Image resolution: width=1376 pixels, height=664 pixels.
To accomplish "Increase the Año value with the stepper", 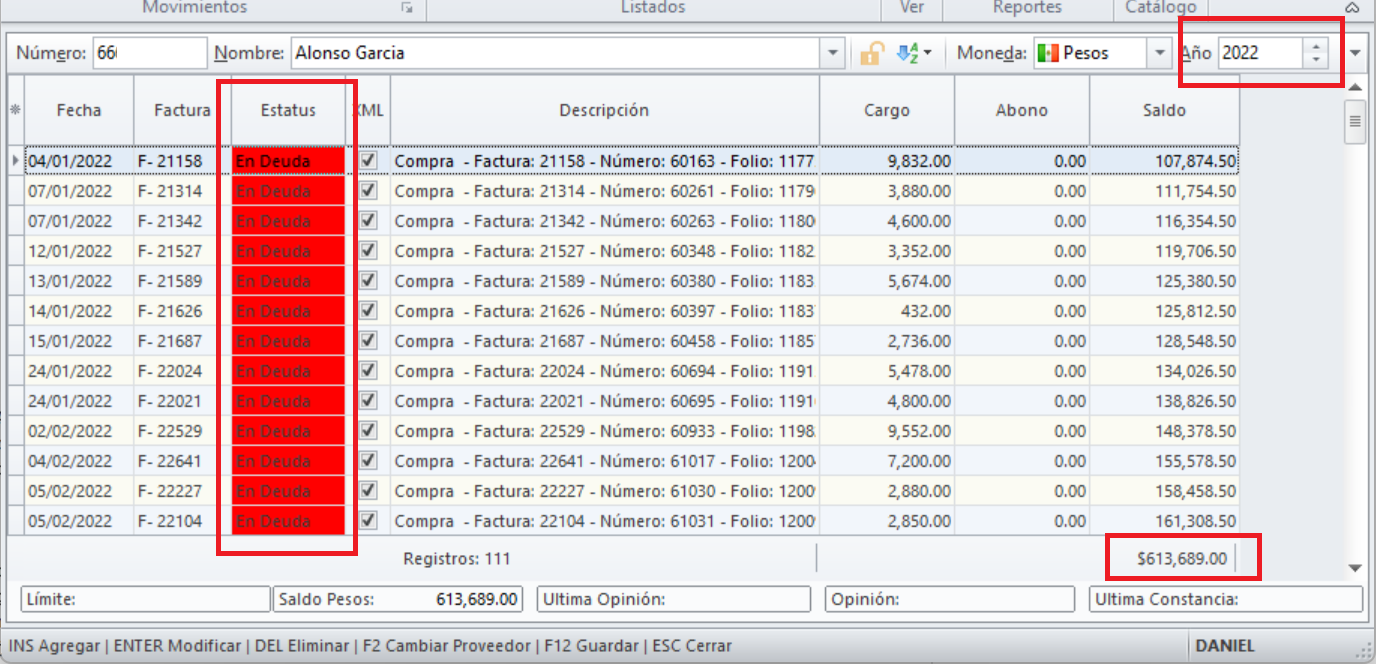I will 1315,46.
